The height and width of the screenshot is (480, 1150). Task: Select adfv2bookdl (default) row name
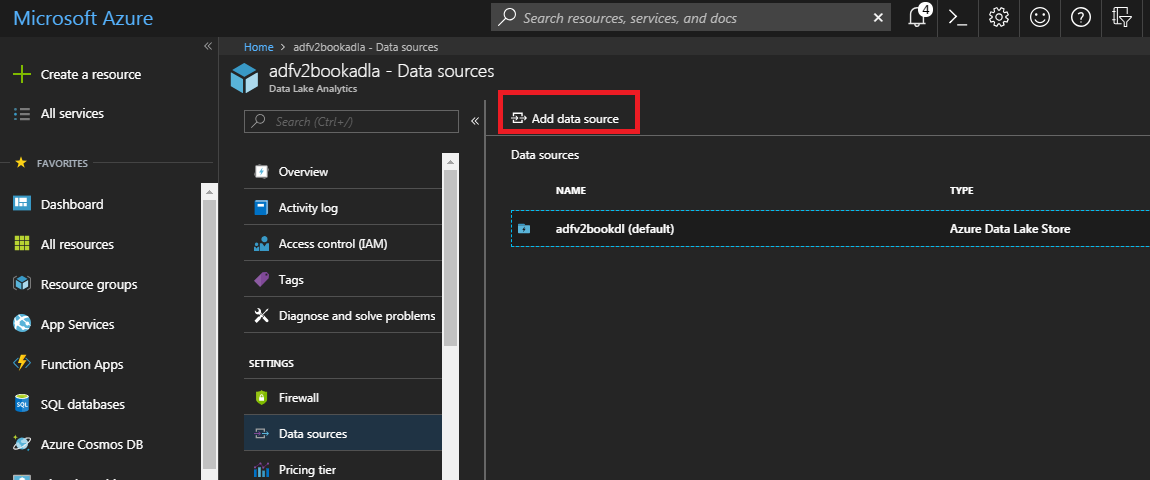(x=615, y=229)
